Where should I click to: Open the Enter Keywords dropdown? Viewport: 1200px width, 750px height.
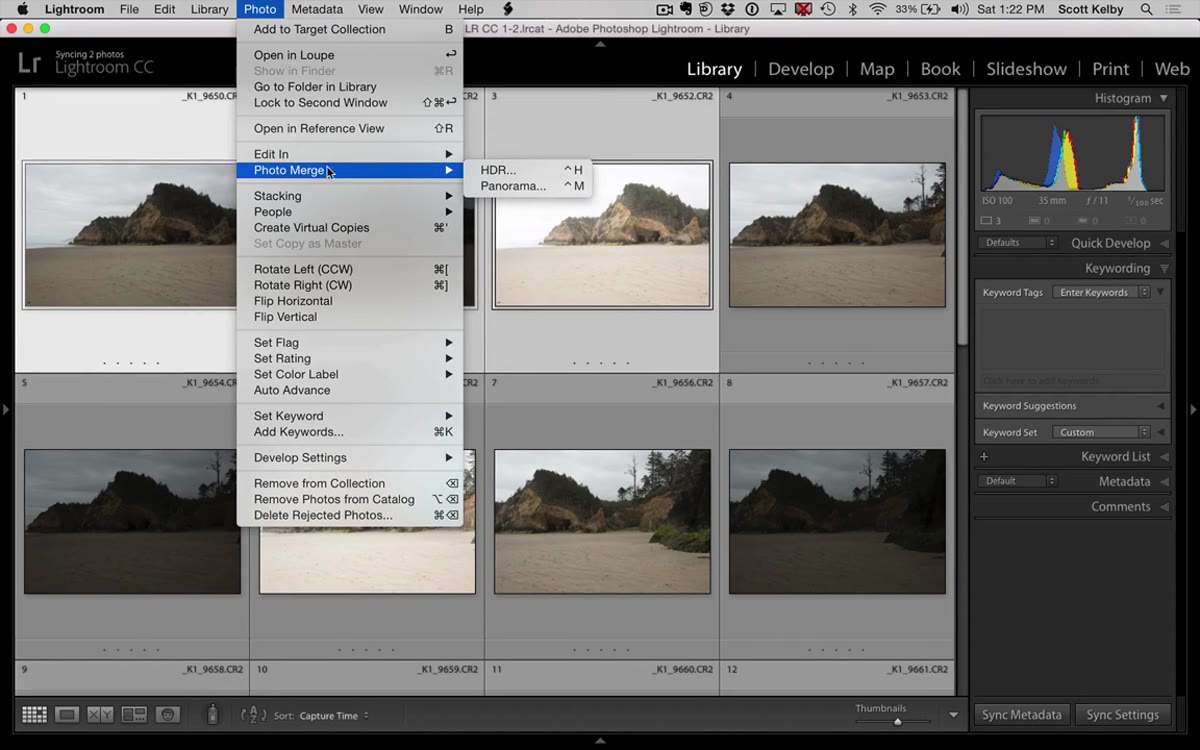[x=1101, y=293]
